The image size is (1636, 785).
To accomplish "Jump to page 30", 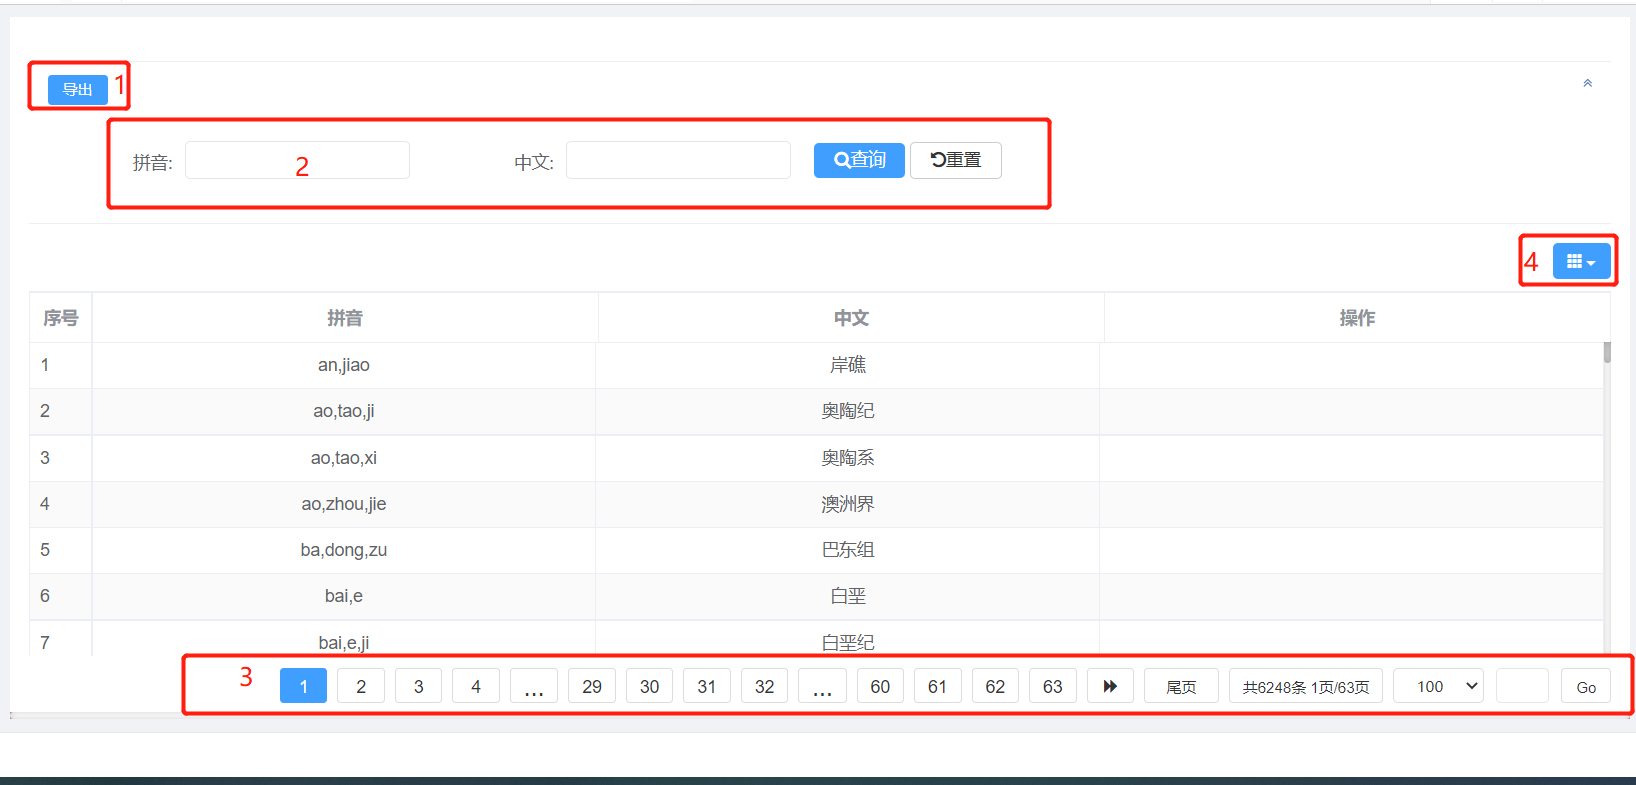I will (x=649, y=686).
